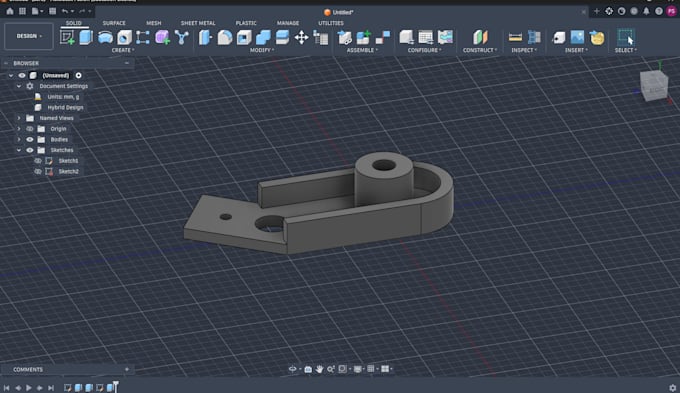Open the CONSTRUCT dropdown menu
This screenshot has width=680, height=393.
[x=480, y=50]
